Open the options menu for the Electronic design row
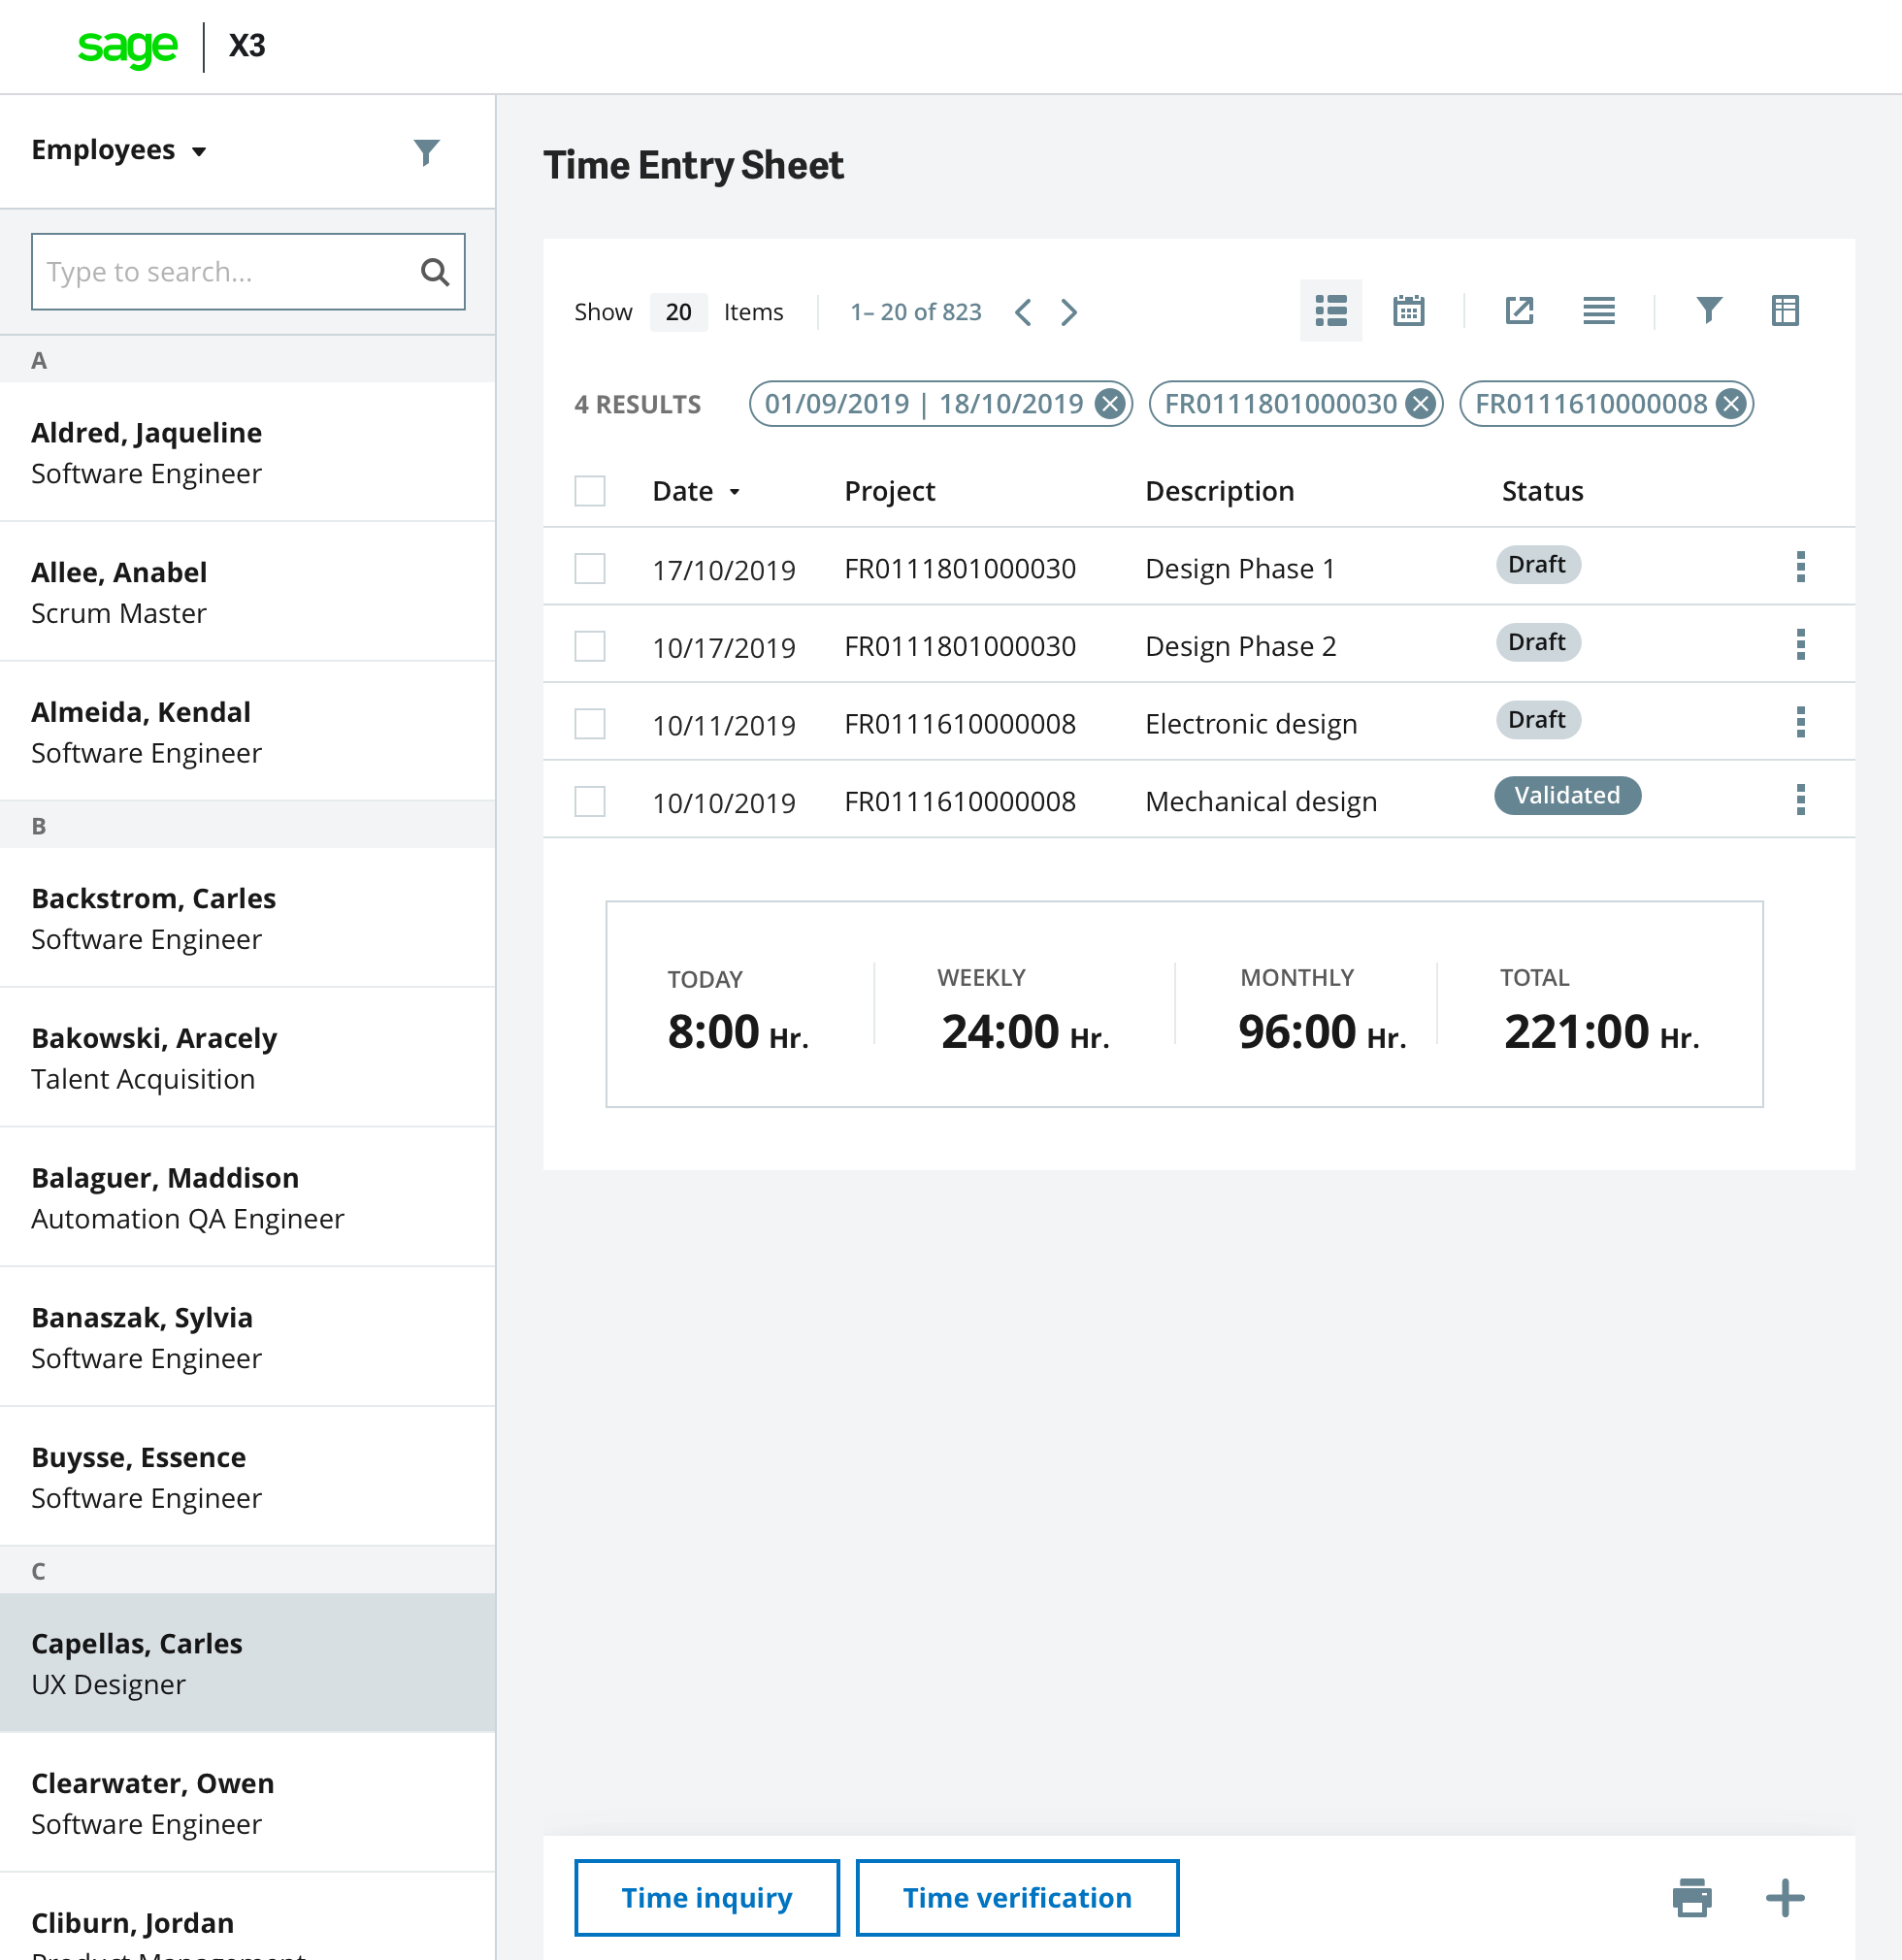The height and width of the screenshot is (1960, 1902). click(1801, 722)
